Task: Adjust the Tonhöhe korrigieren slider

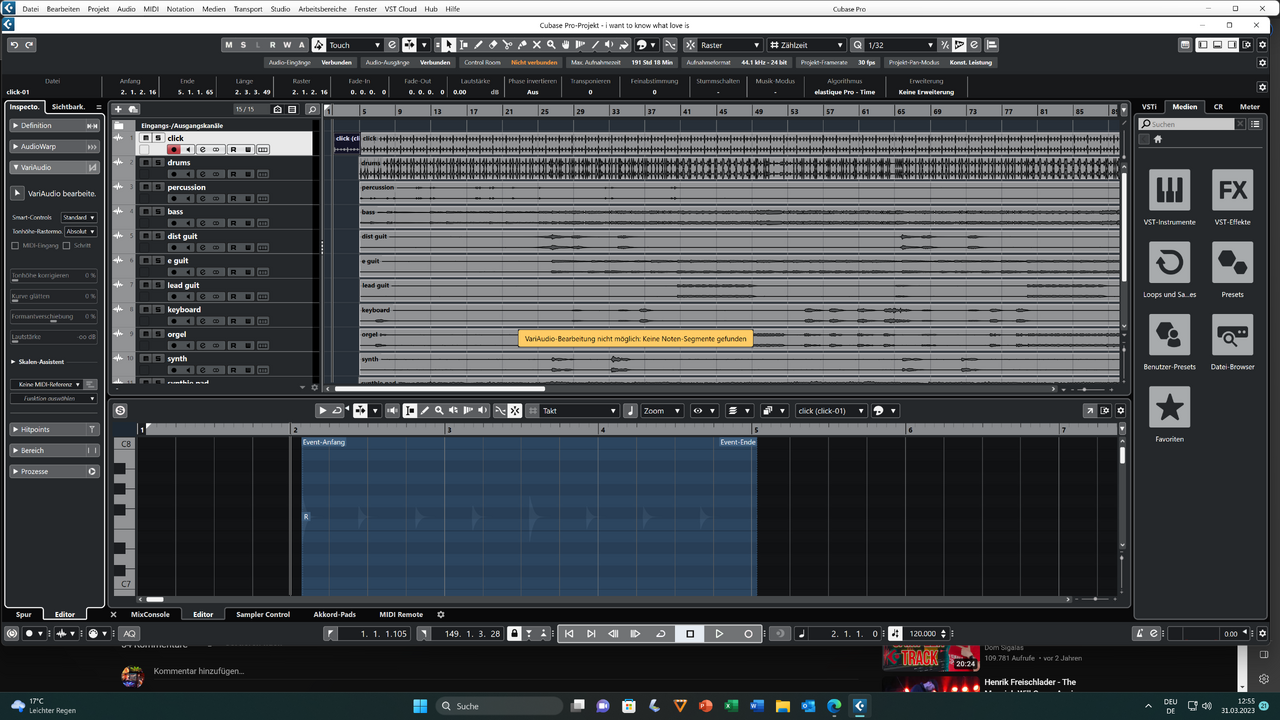Action: [53, 275]
